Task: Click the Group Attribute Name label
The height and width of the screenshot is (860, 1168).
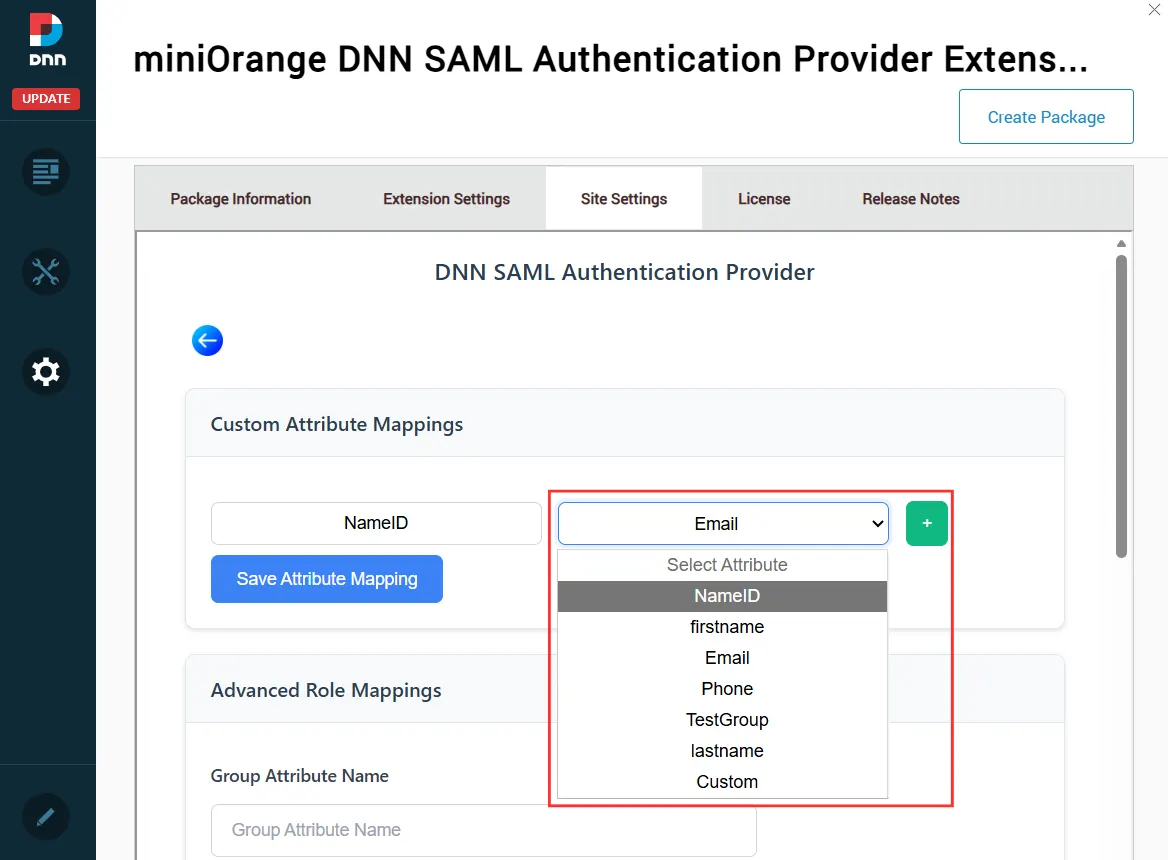Action: pyautogui.click(x=299, y=776)
